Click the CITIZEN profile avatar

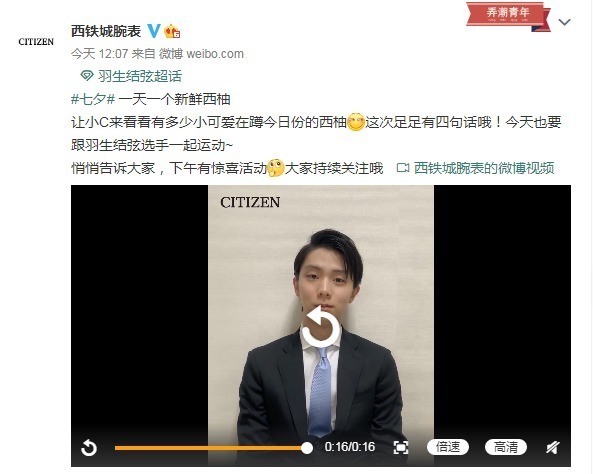coord(36,42)
